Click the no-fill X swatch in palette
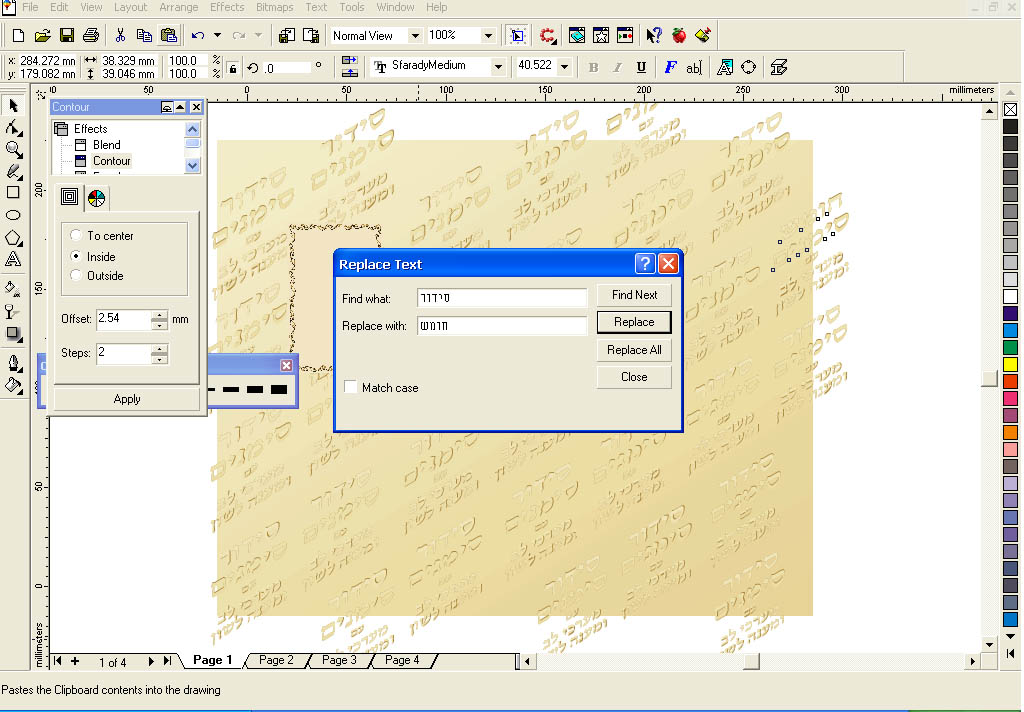 (1010, 110)
